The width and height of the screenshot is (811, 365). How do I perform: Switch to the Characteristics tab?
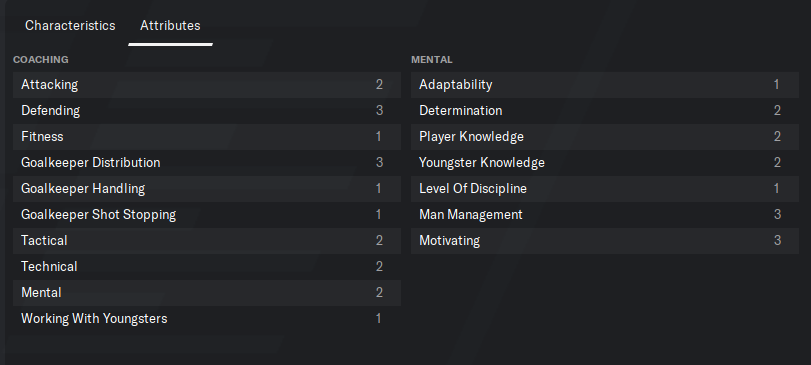click(x=70, y=25)
